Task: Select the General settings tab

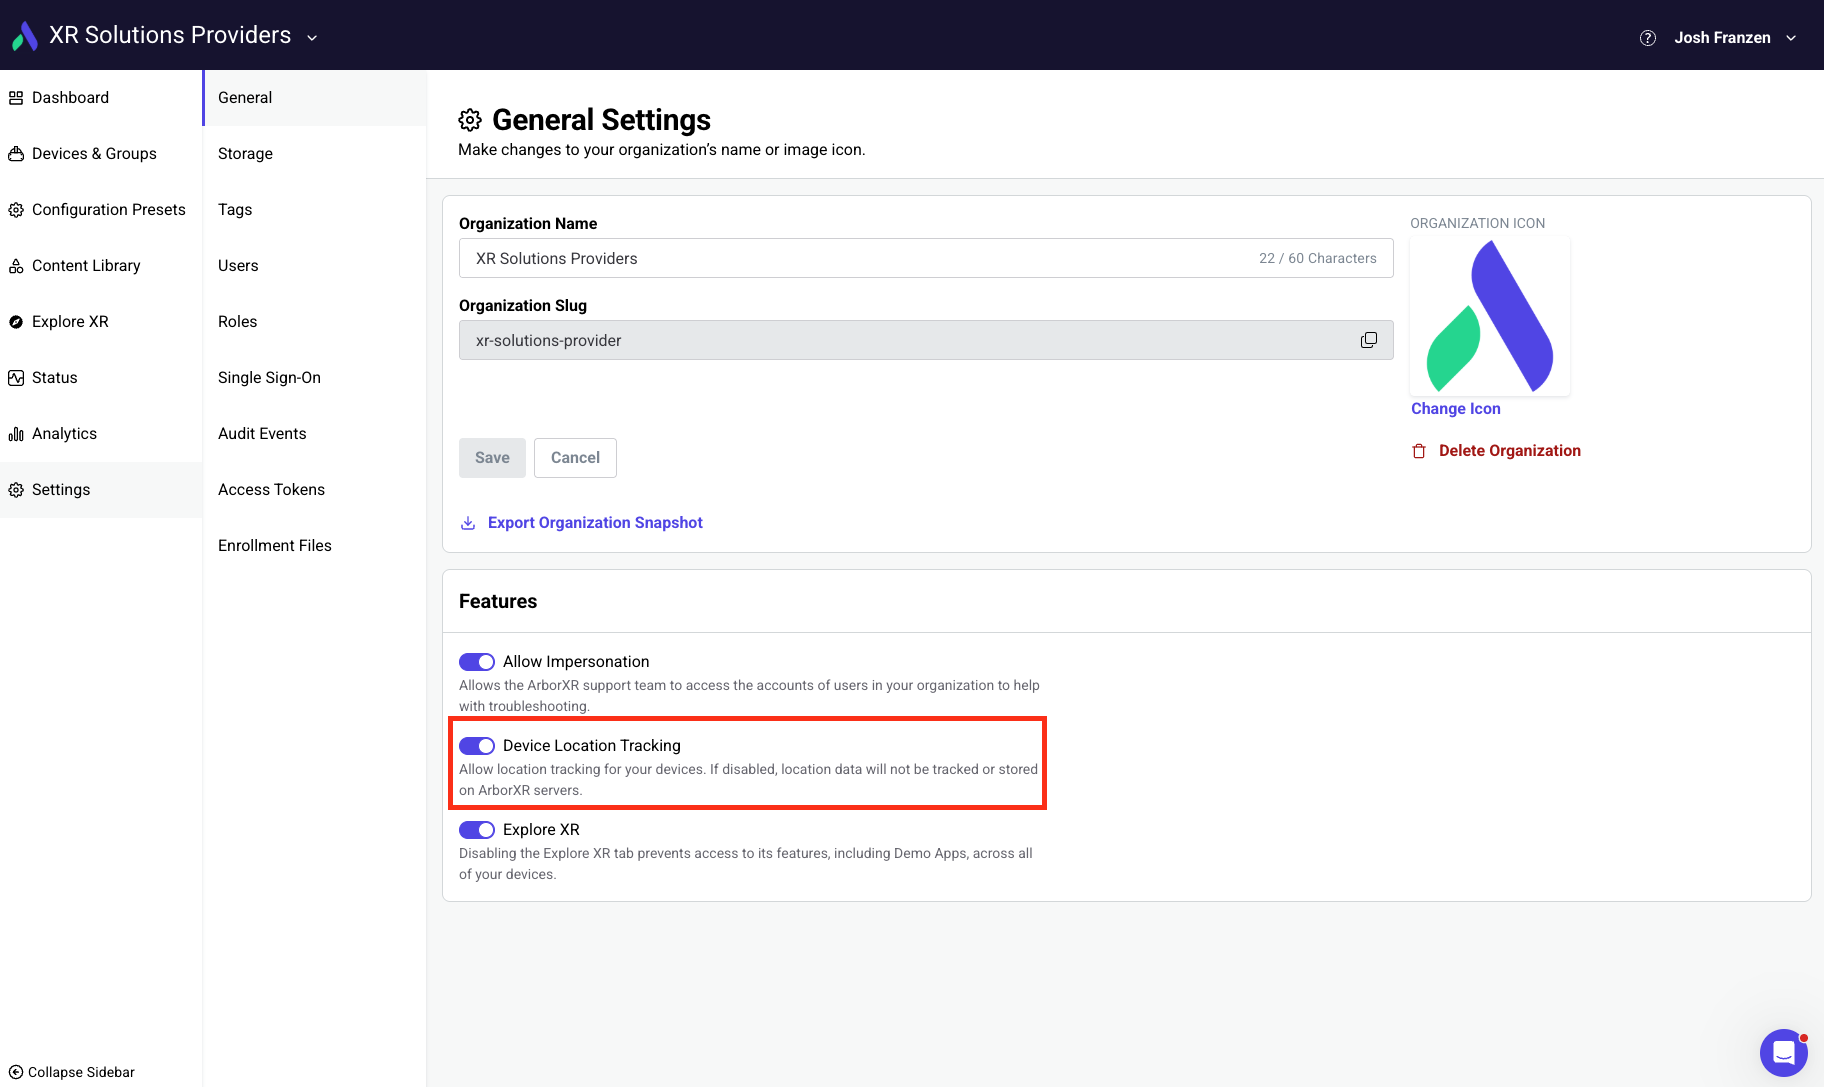Action: [x=315, y=98]
